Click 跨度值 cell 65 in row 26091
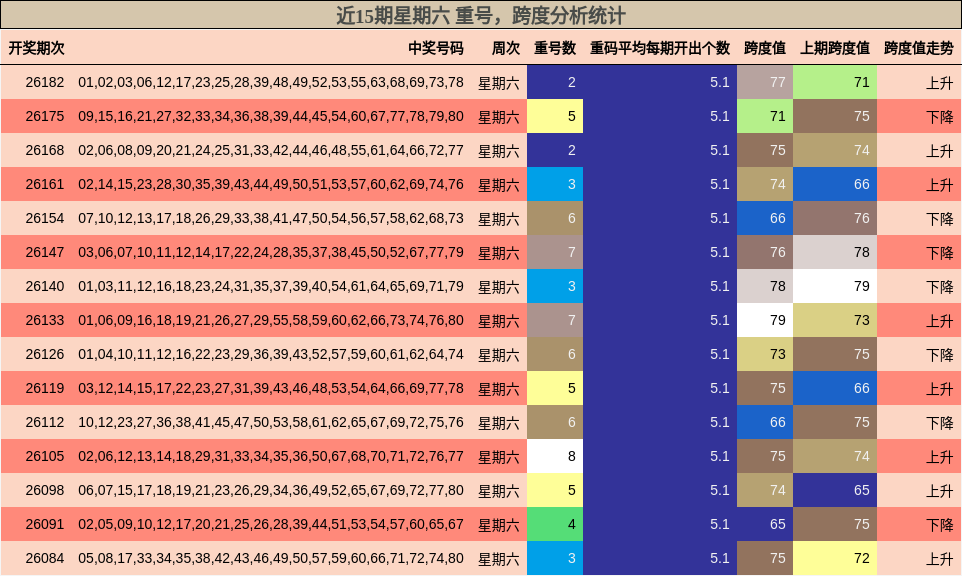The height and width of the screenshot is (576, 962). pyautogui.click(x=764, y=524)
